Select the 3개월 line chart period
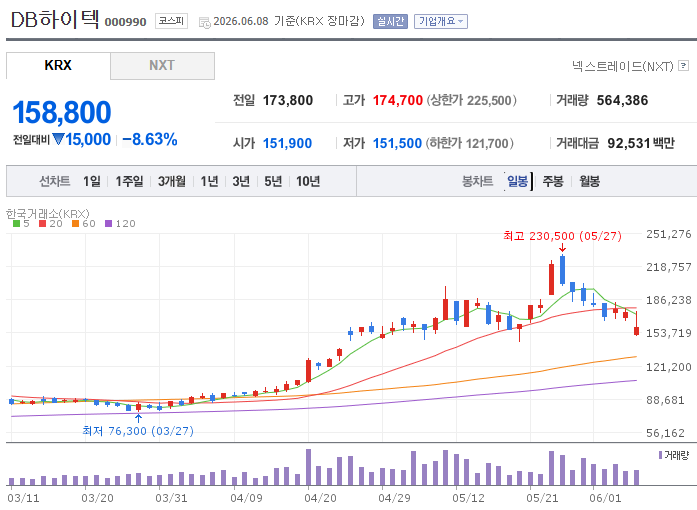This screenshot has width=697, height=510. (172, 181)
